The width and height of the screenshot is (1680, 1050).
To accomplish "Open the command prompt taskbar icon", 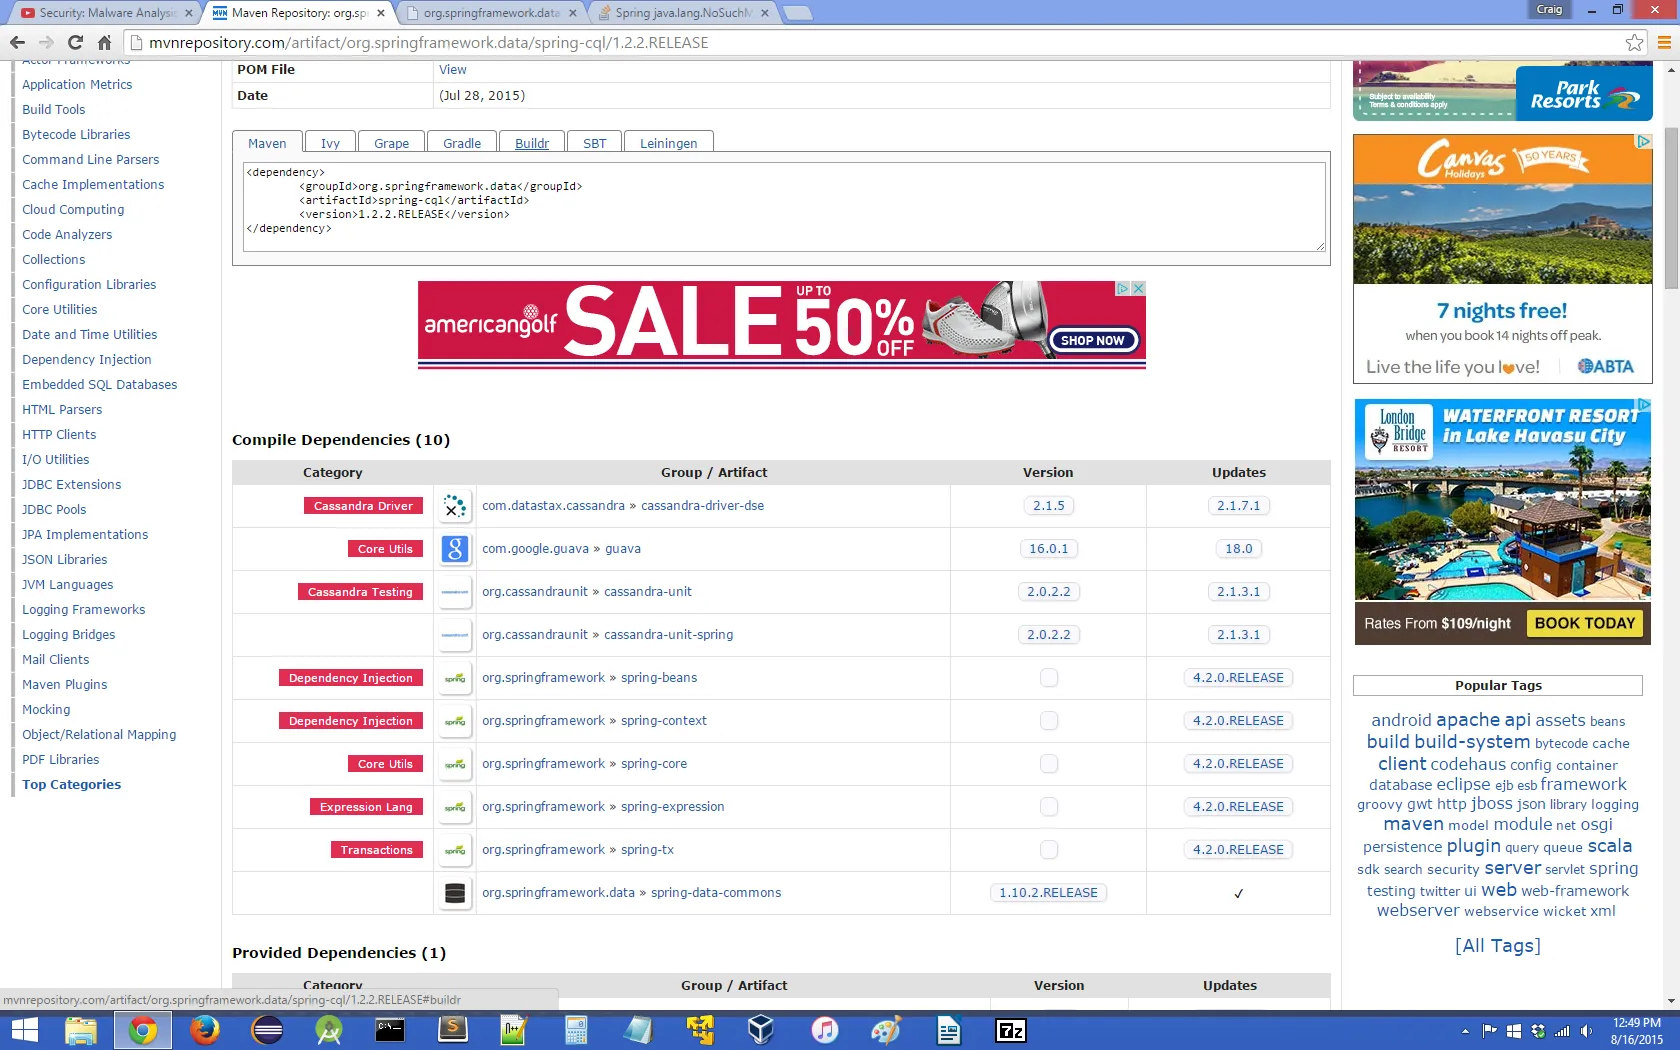I will click(x=390, y=1030).
